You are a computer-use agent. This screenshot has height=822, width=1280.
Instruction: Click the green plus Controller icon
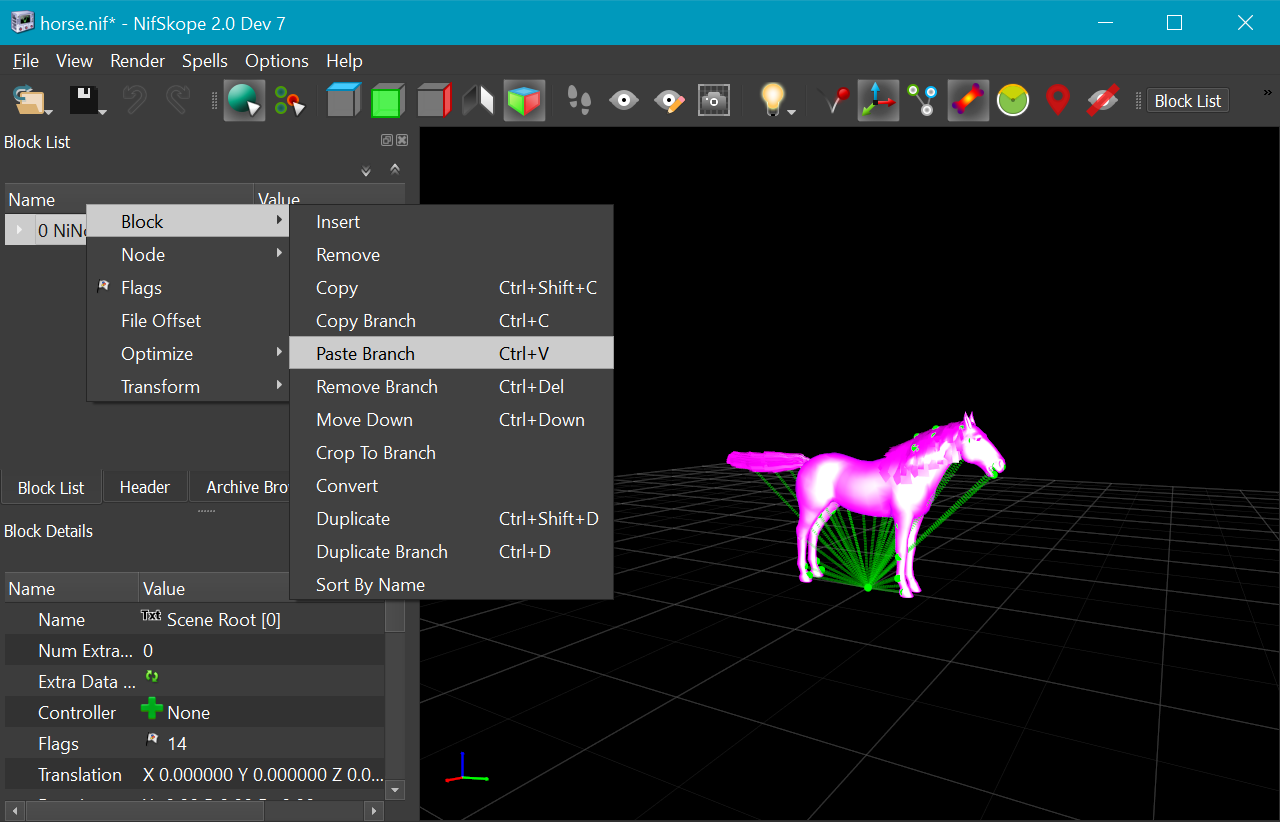click(x=152, y=710)
